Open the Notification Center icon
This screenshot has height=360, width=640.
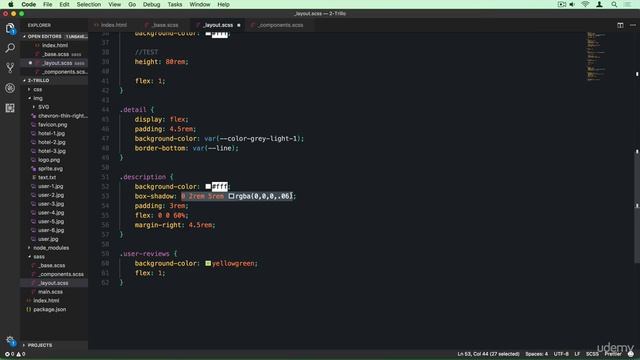tap(628, 4)
